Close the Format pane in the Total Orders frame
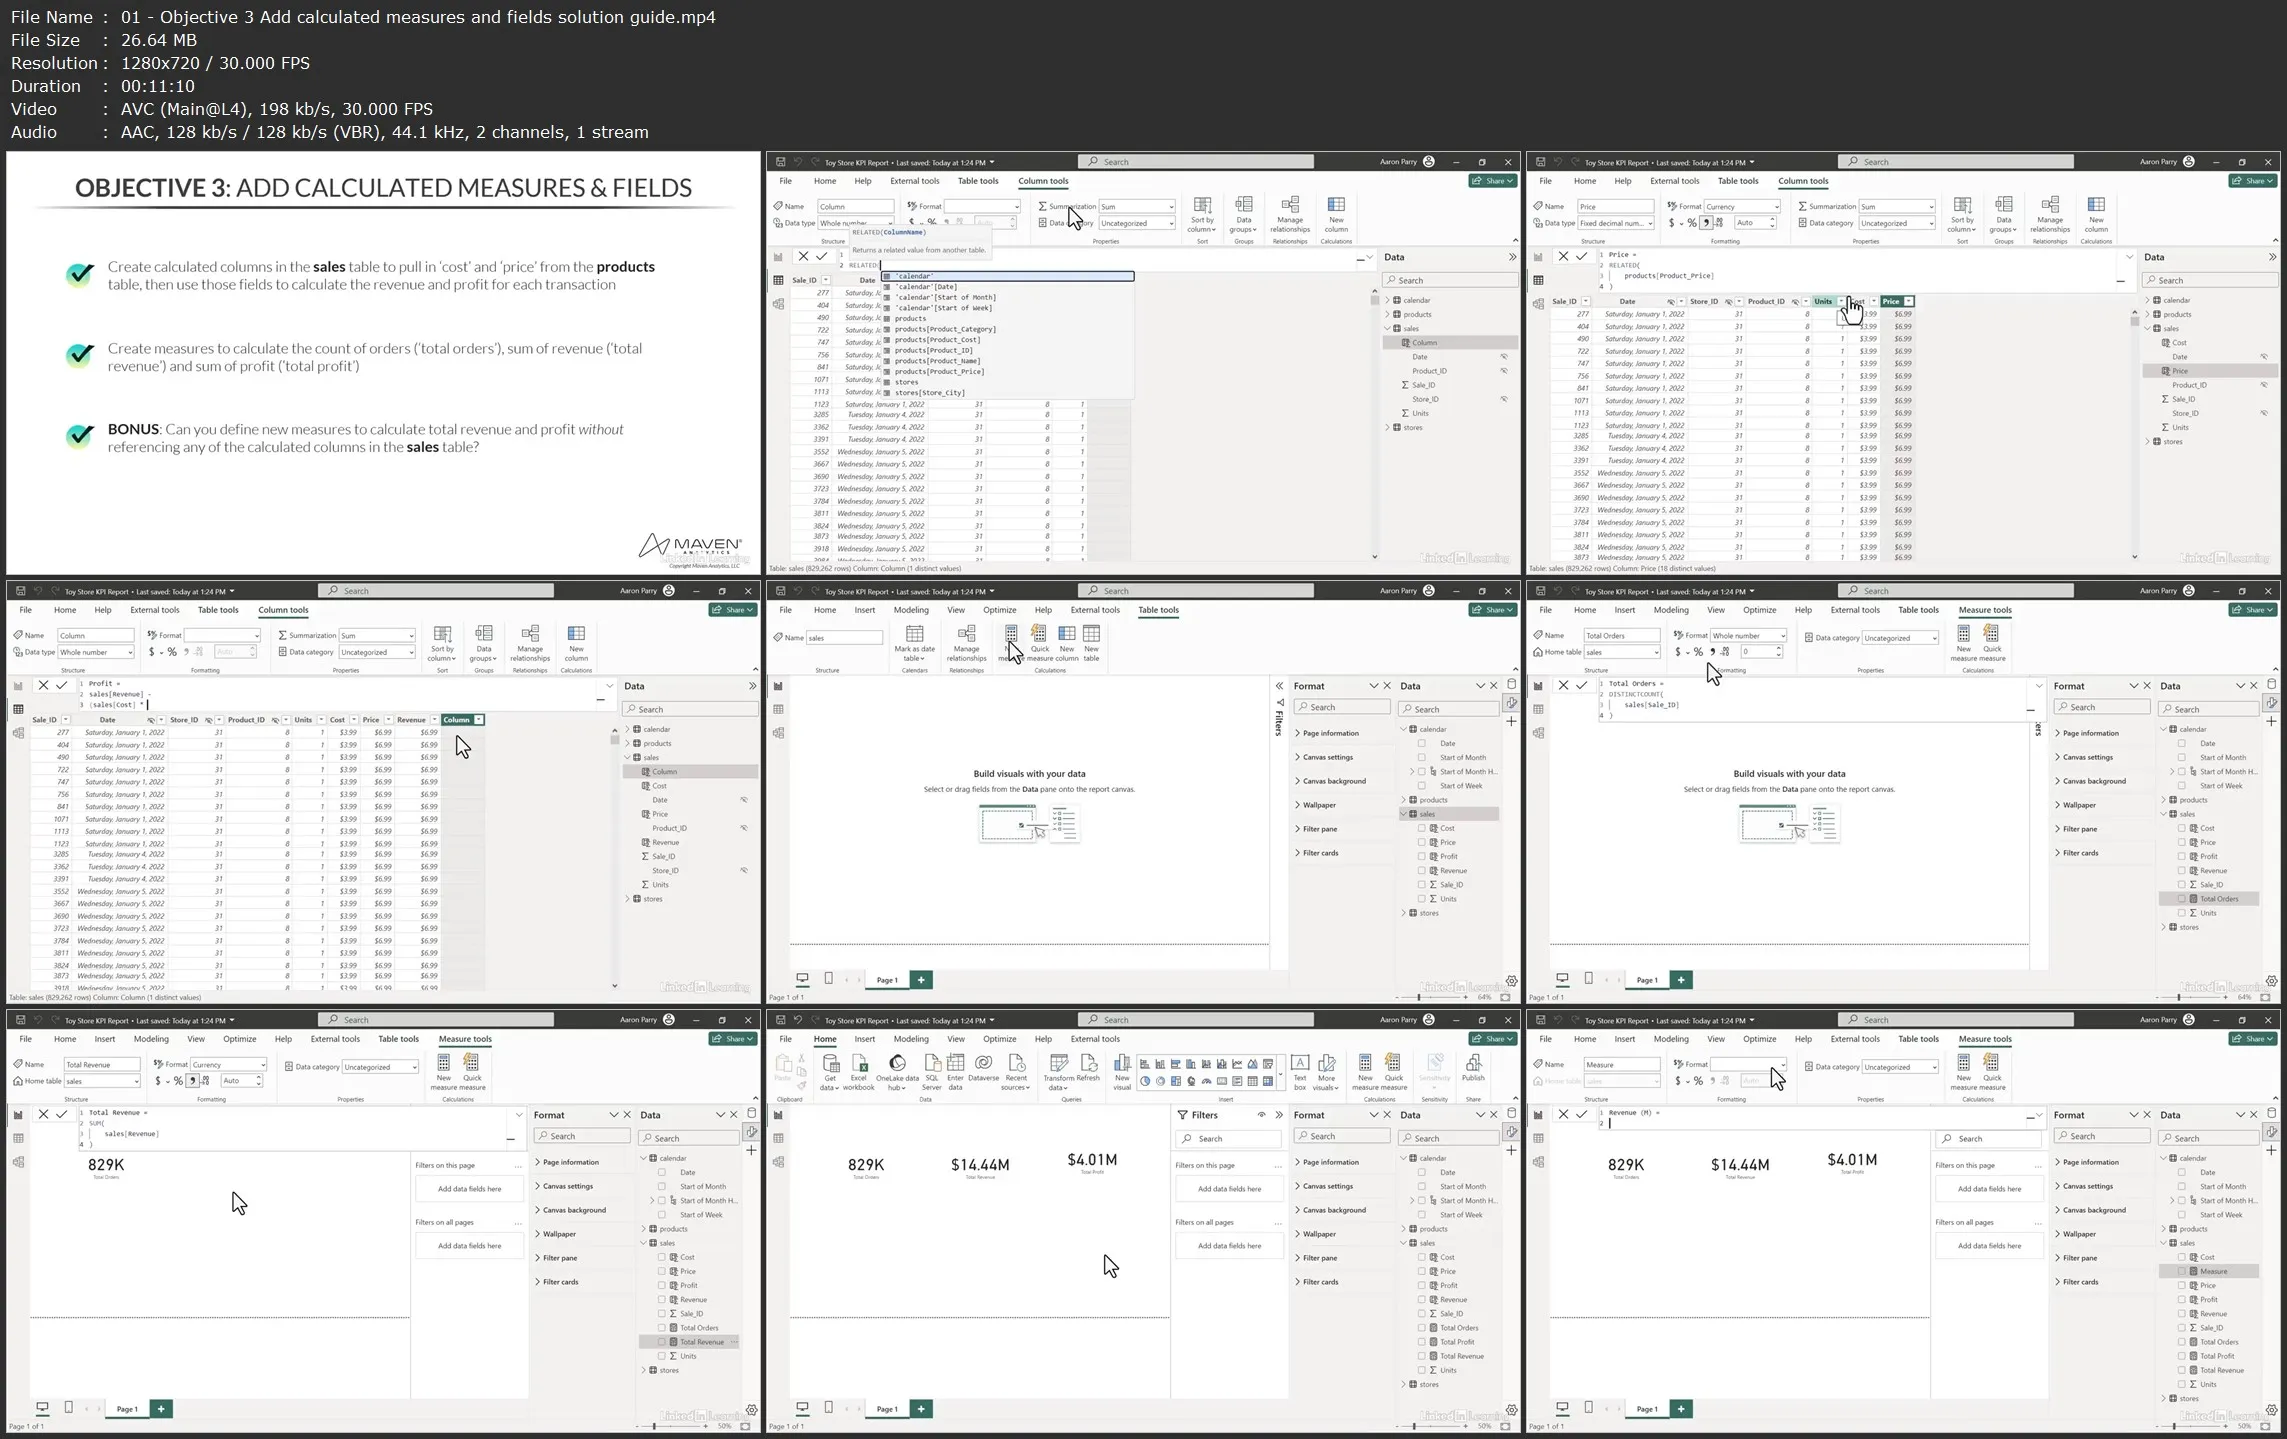 click(2147, 686)
